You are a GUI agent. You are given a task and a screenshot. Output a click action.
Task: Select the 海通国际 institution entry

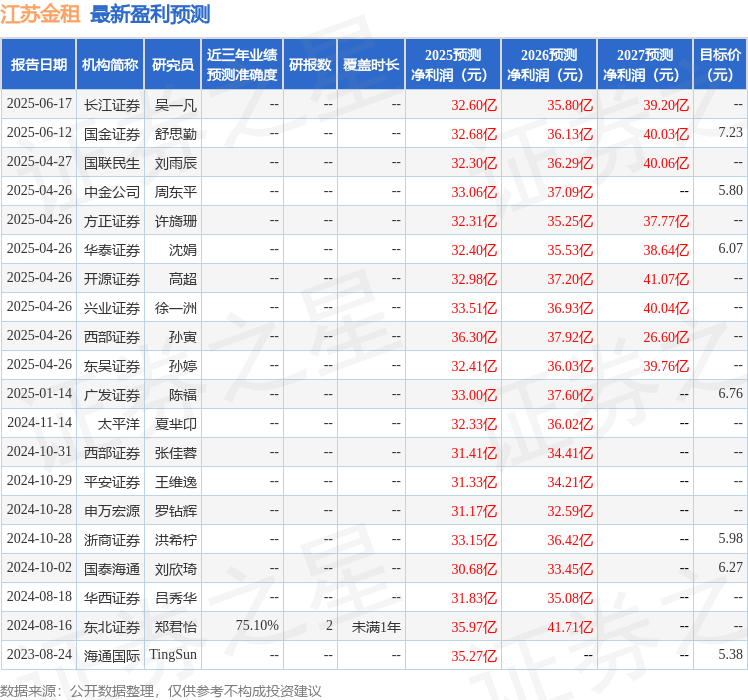coord(112,656)
